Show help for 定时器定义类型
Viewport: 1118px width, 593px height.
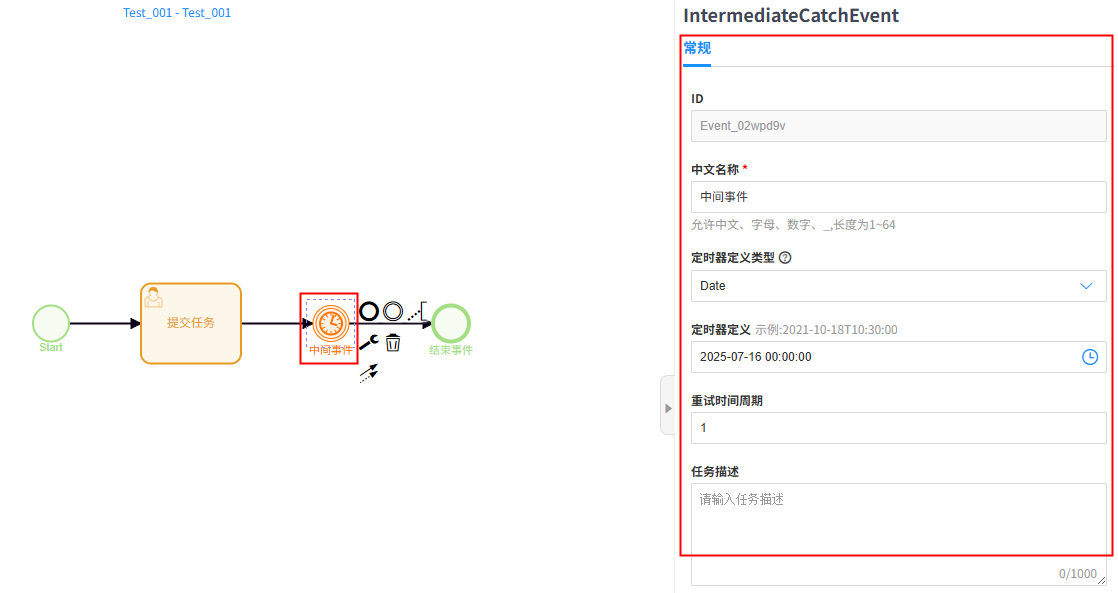click(785, 258)
